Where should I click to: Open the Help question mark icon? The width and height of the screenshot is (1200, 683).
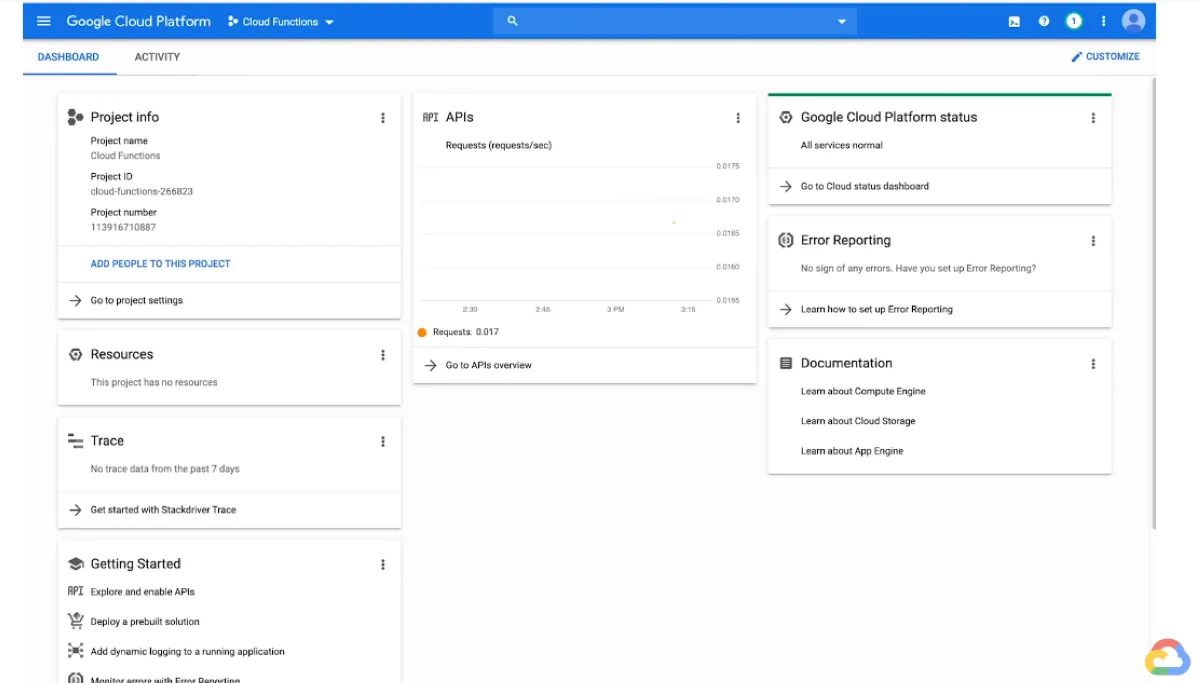[x=1044, y=21]
